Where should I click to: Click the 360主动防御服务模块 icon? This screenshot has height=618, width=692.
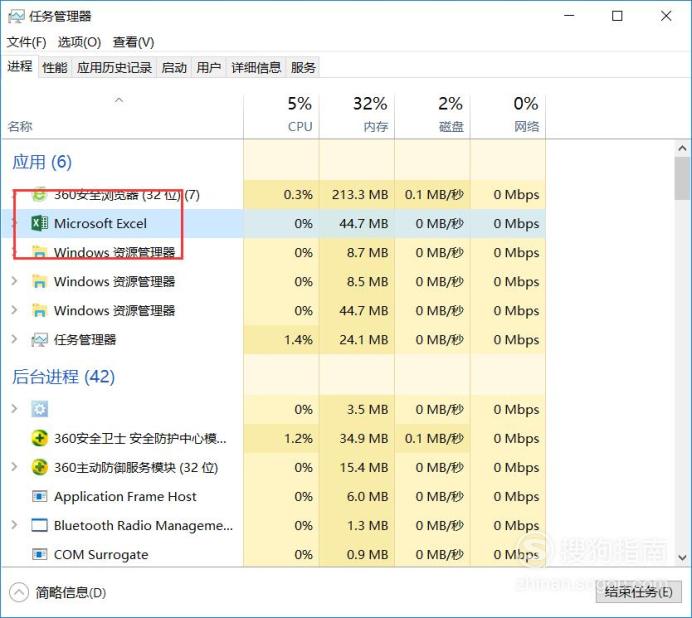39,467
